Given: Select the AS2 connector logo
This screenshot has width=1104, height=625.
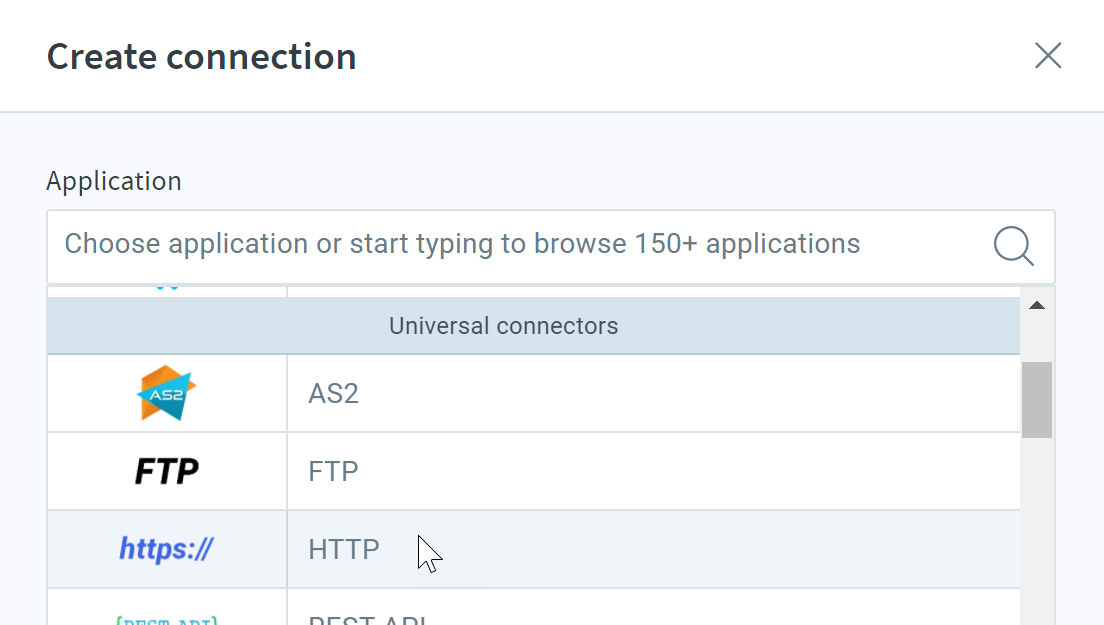Looking at the screenshot, I should 166,393.
